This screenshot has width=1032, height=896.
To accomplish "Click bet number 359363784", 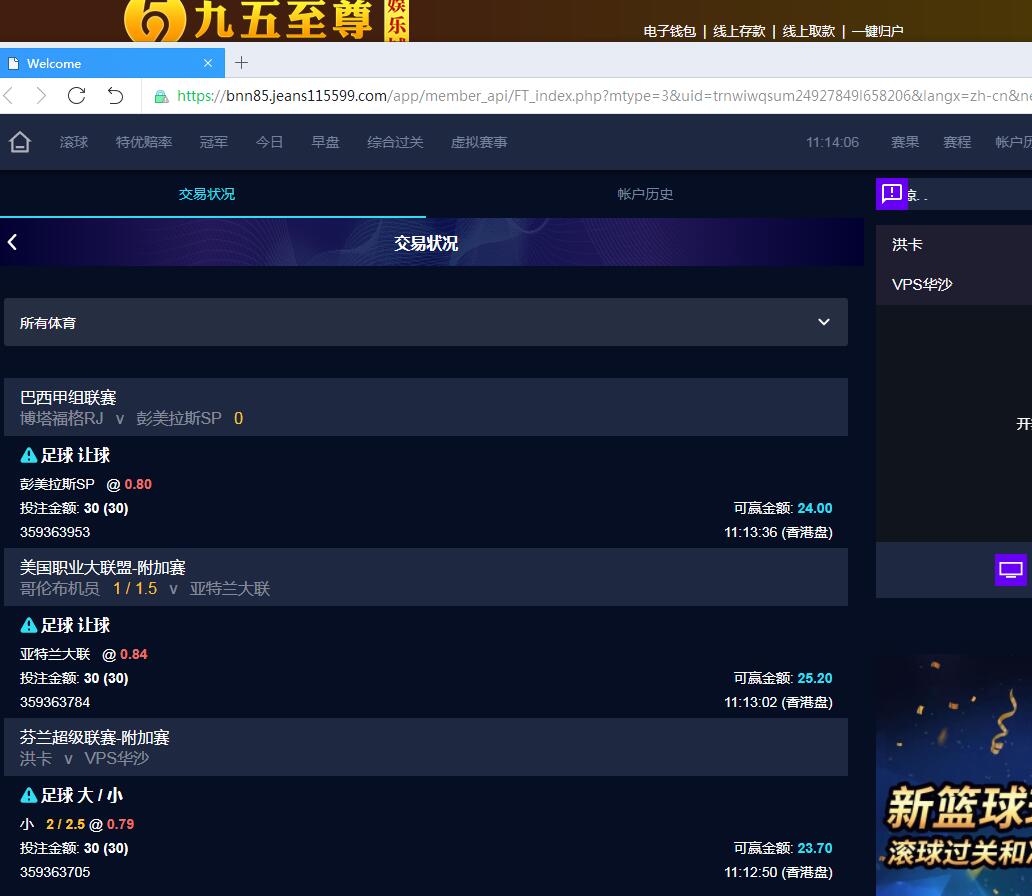I will click(55, 702).
